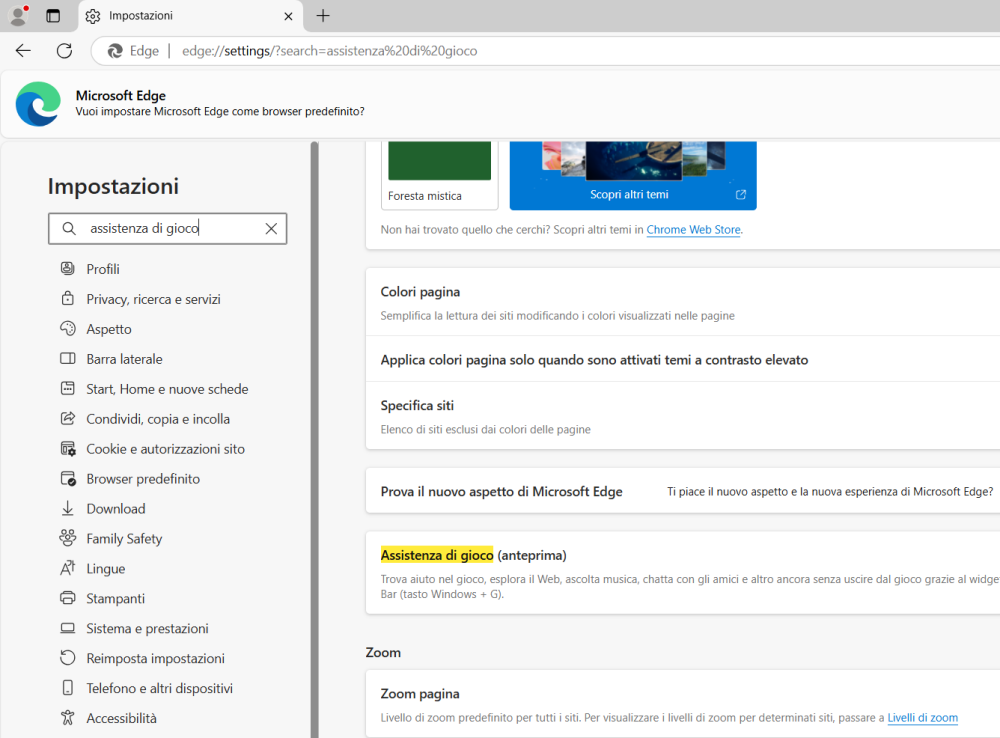Open the Stampanti section
This screenshot has height=738, width=1000.
115,599
